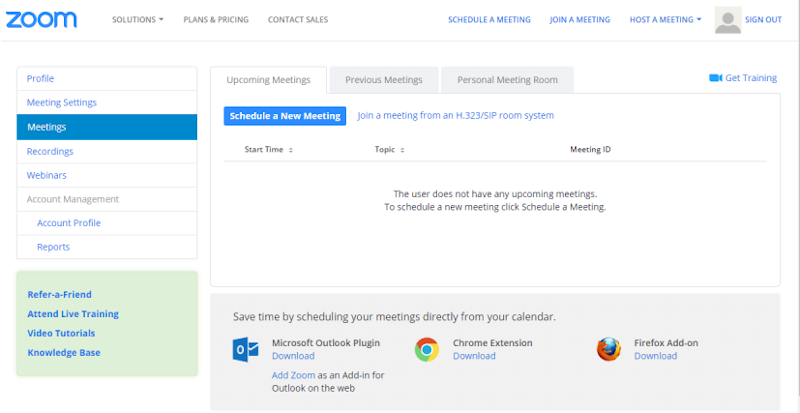
Task: Open the Knowledge Base link
Action: tap(64, 352)
